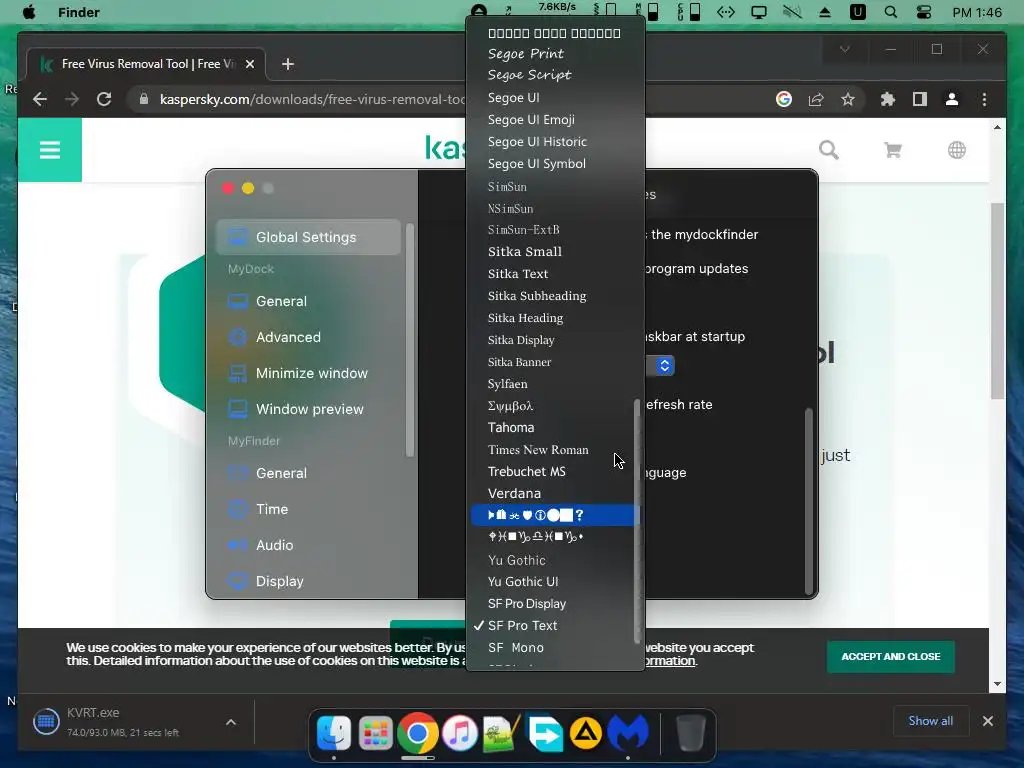Image resolution: width=1024 pixels, height=768 pixels.
Task: Open the yellow triangle dock app
Action: [x=586, y=733]
